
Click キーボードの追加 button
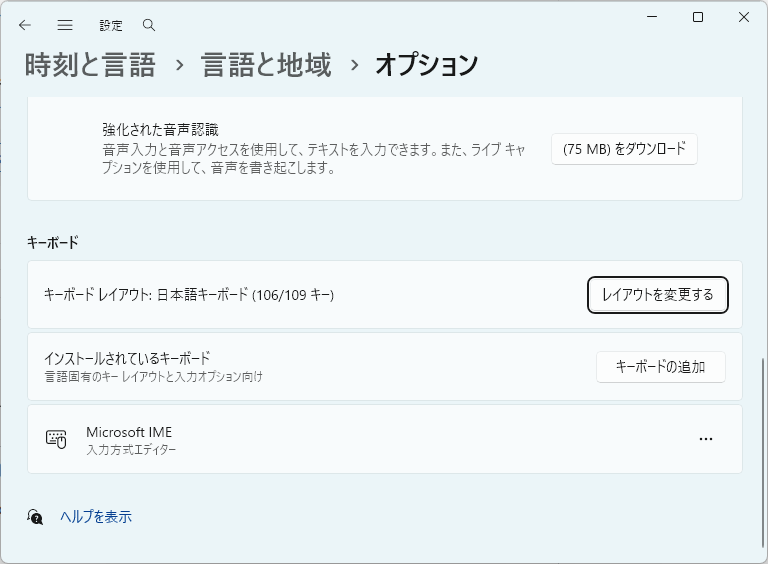coord(660,367)
